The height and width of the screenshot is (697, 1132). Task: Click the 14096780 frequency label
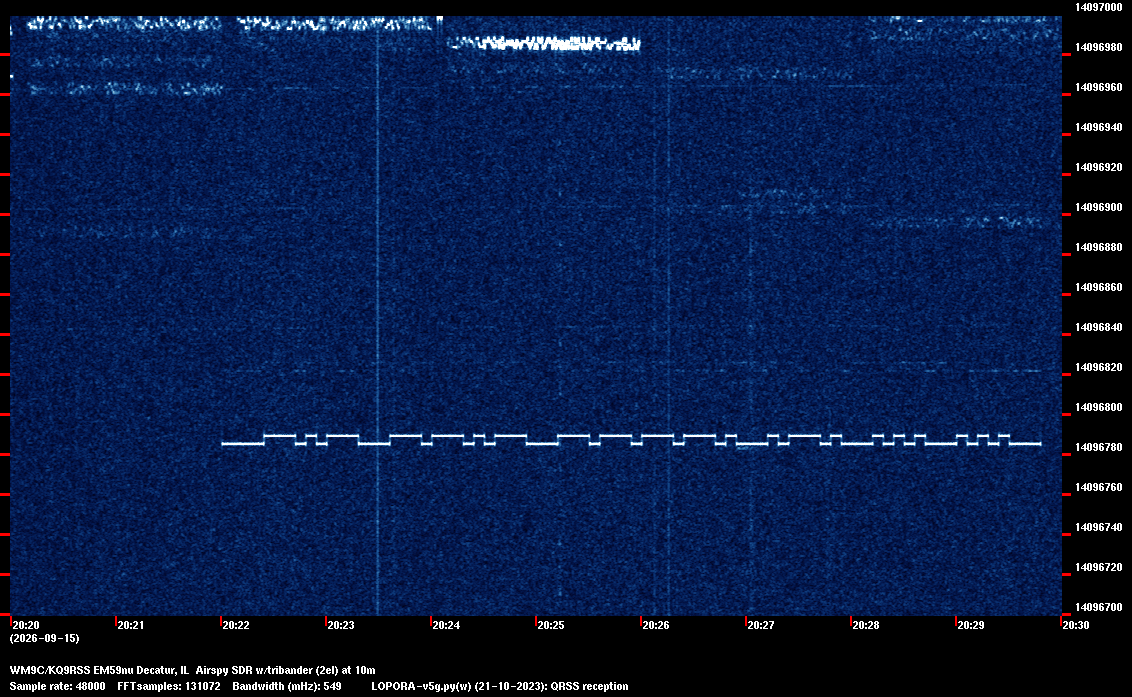1099,448
